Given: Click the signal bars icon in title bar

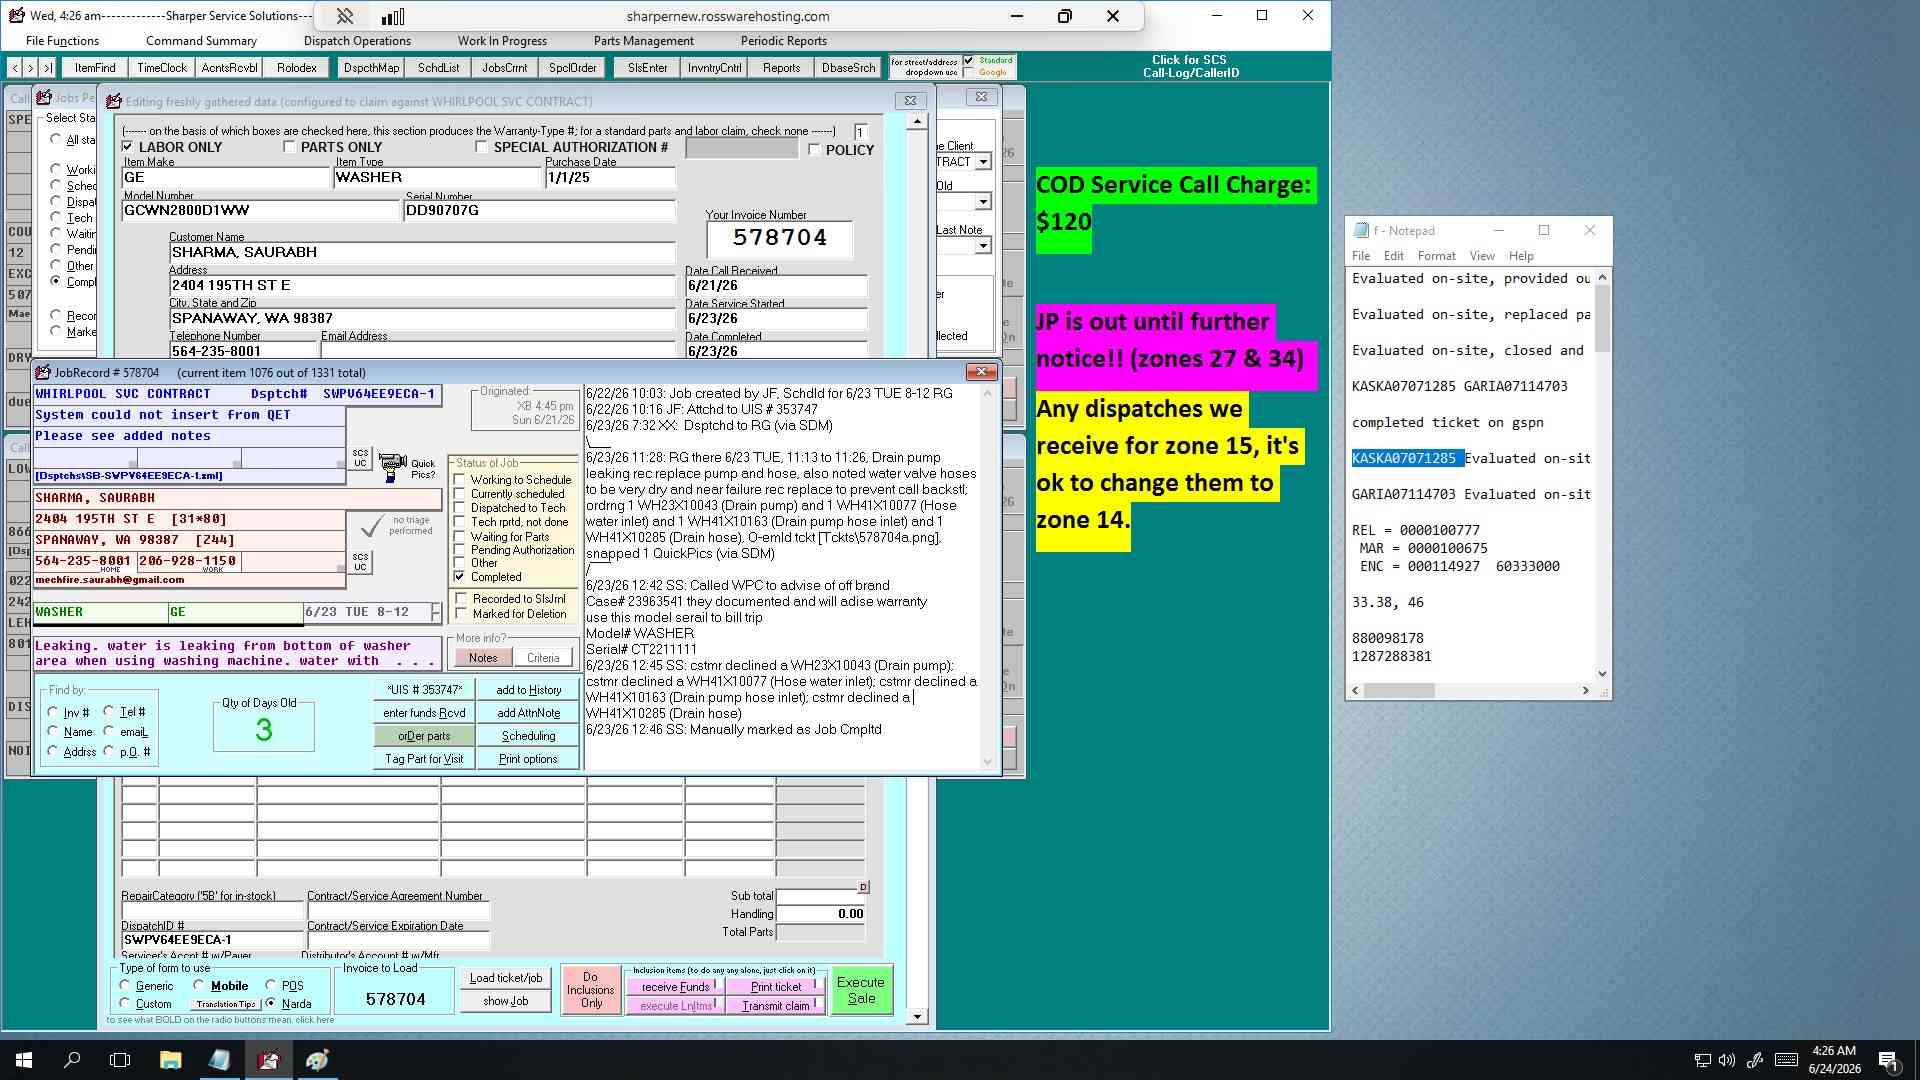Looking at the screenshot, I should click(x=393, y=16).
